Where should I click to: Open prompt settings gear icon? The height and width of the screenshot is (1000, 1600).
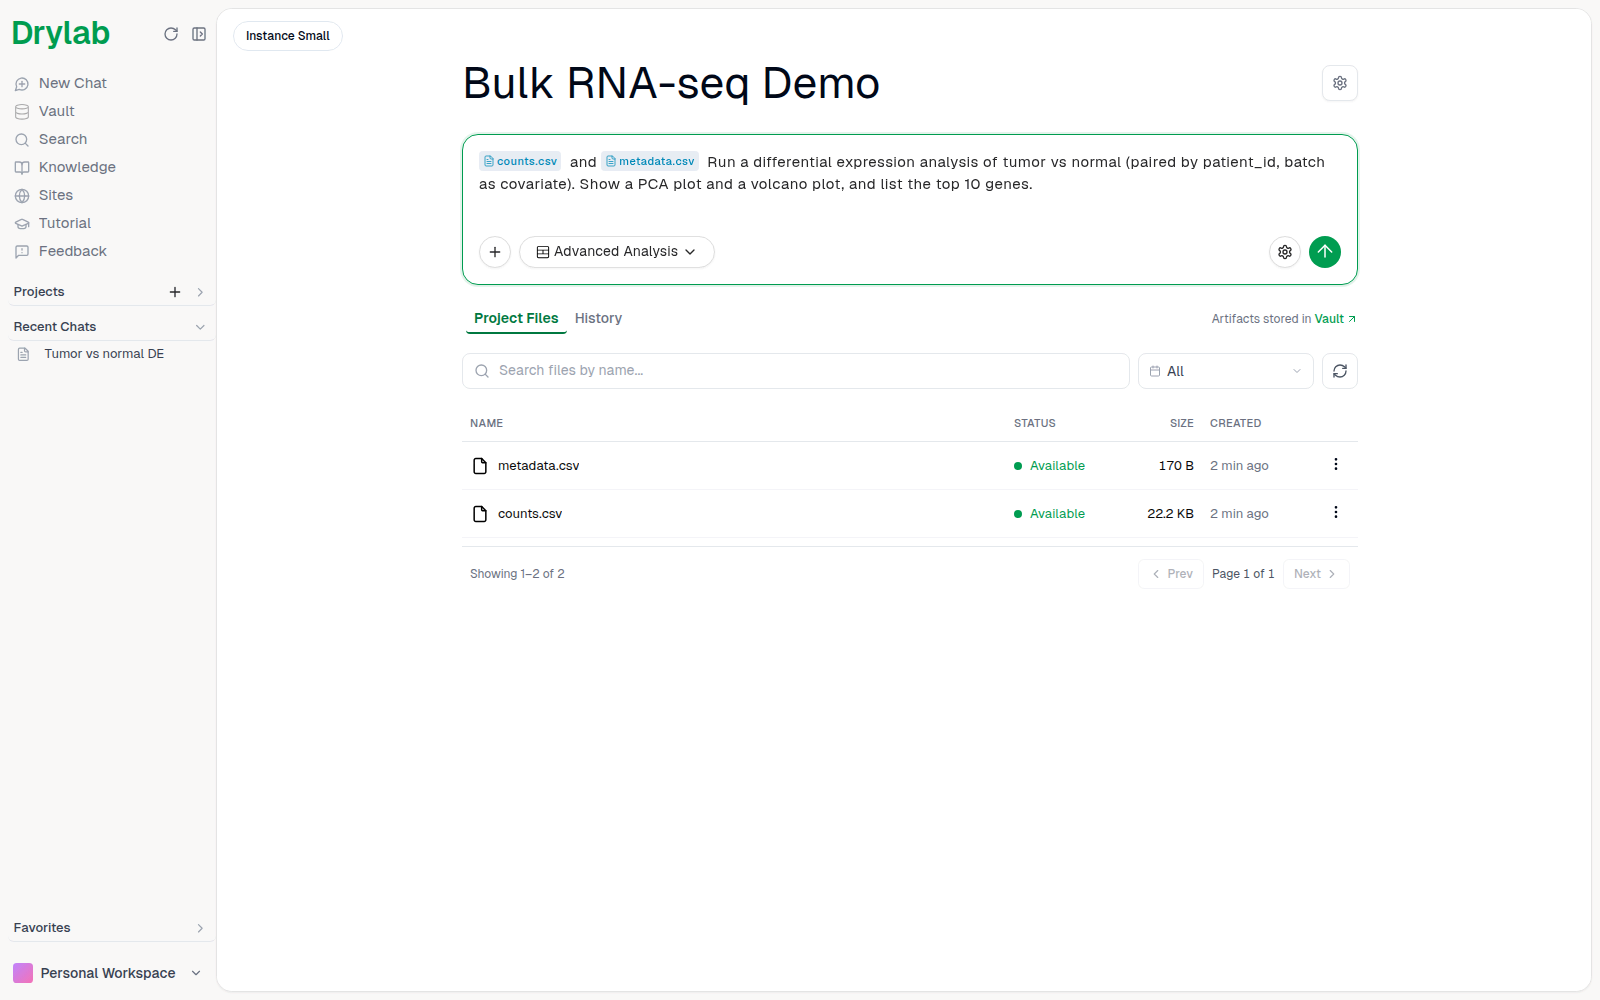click(x=1285, y=252)
